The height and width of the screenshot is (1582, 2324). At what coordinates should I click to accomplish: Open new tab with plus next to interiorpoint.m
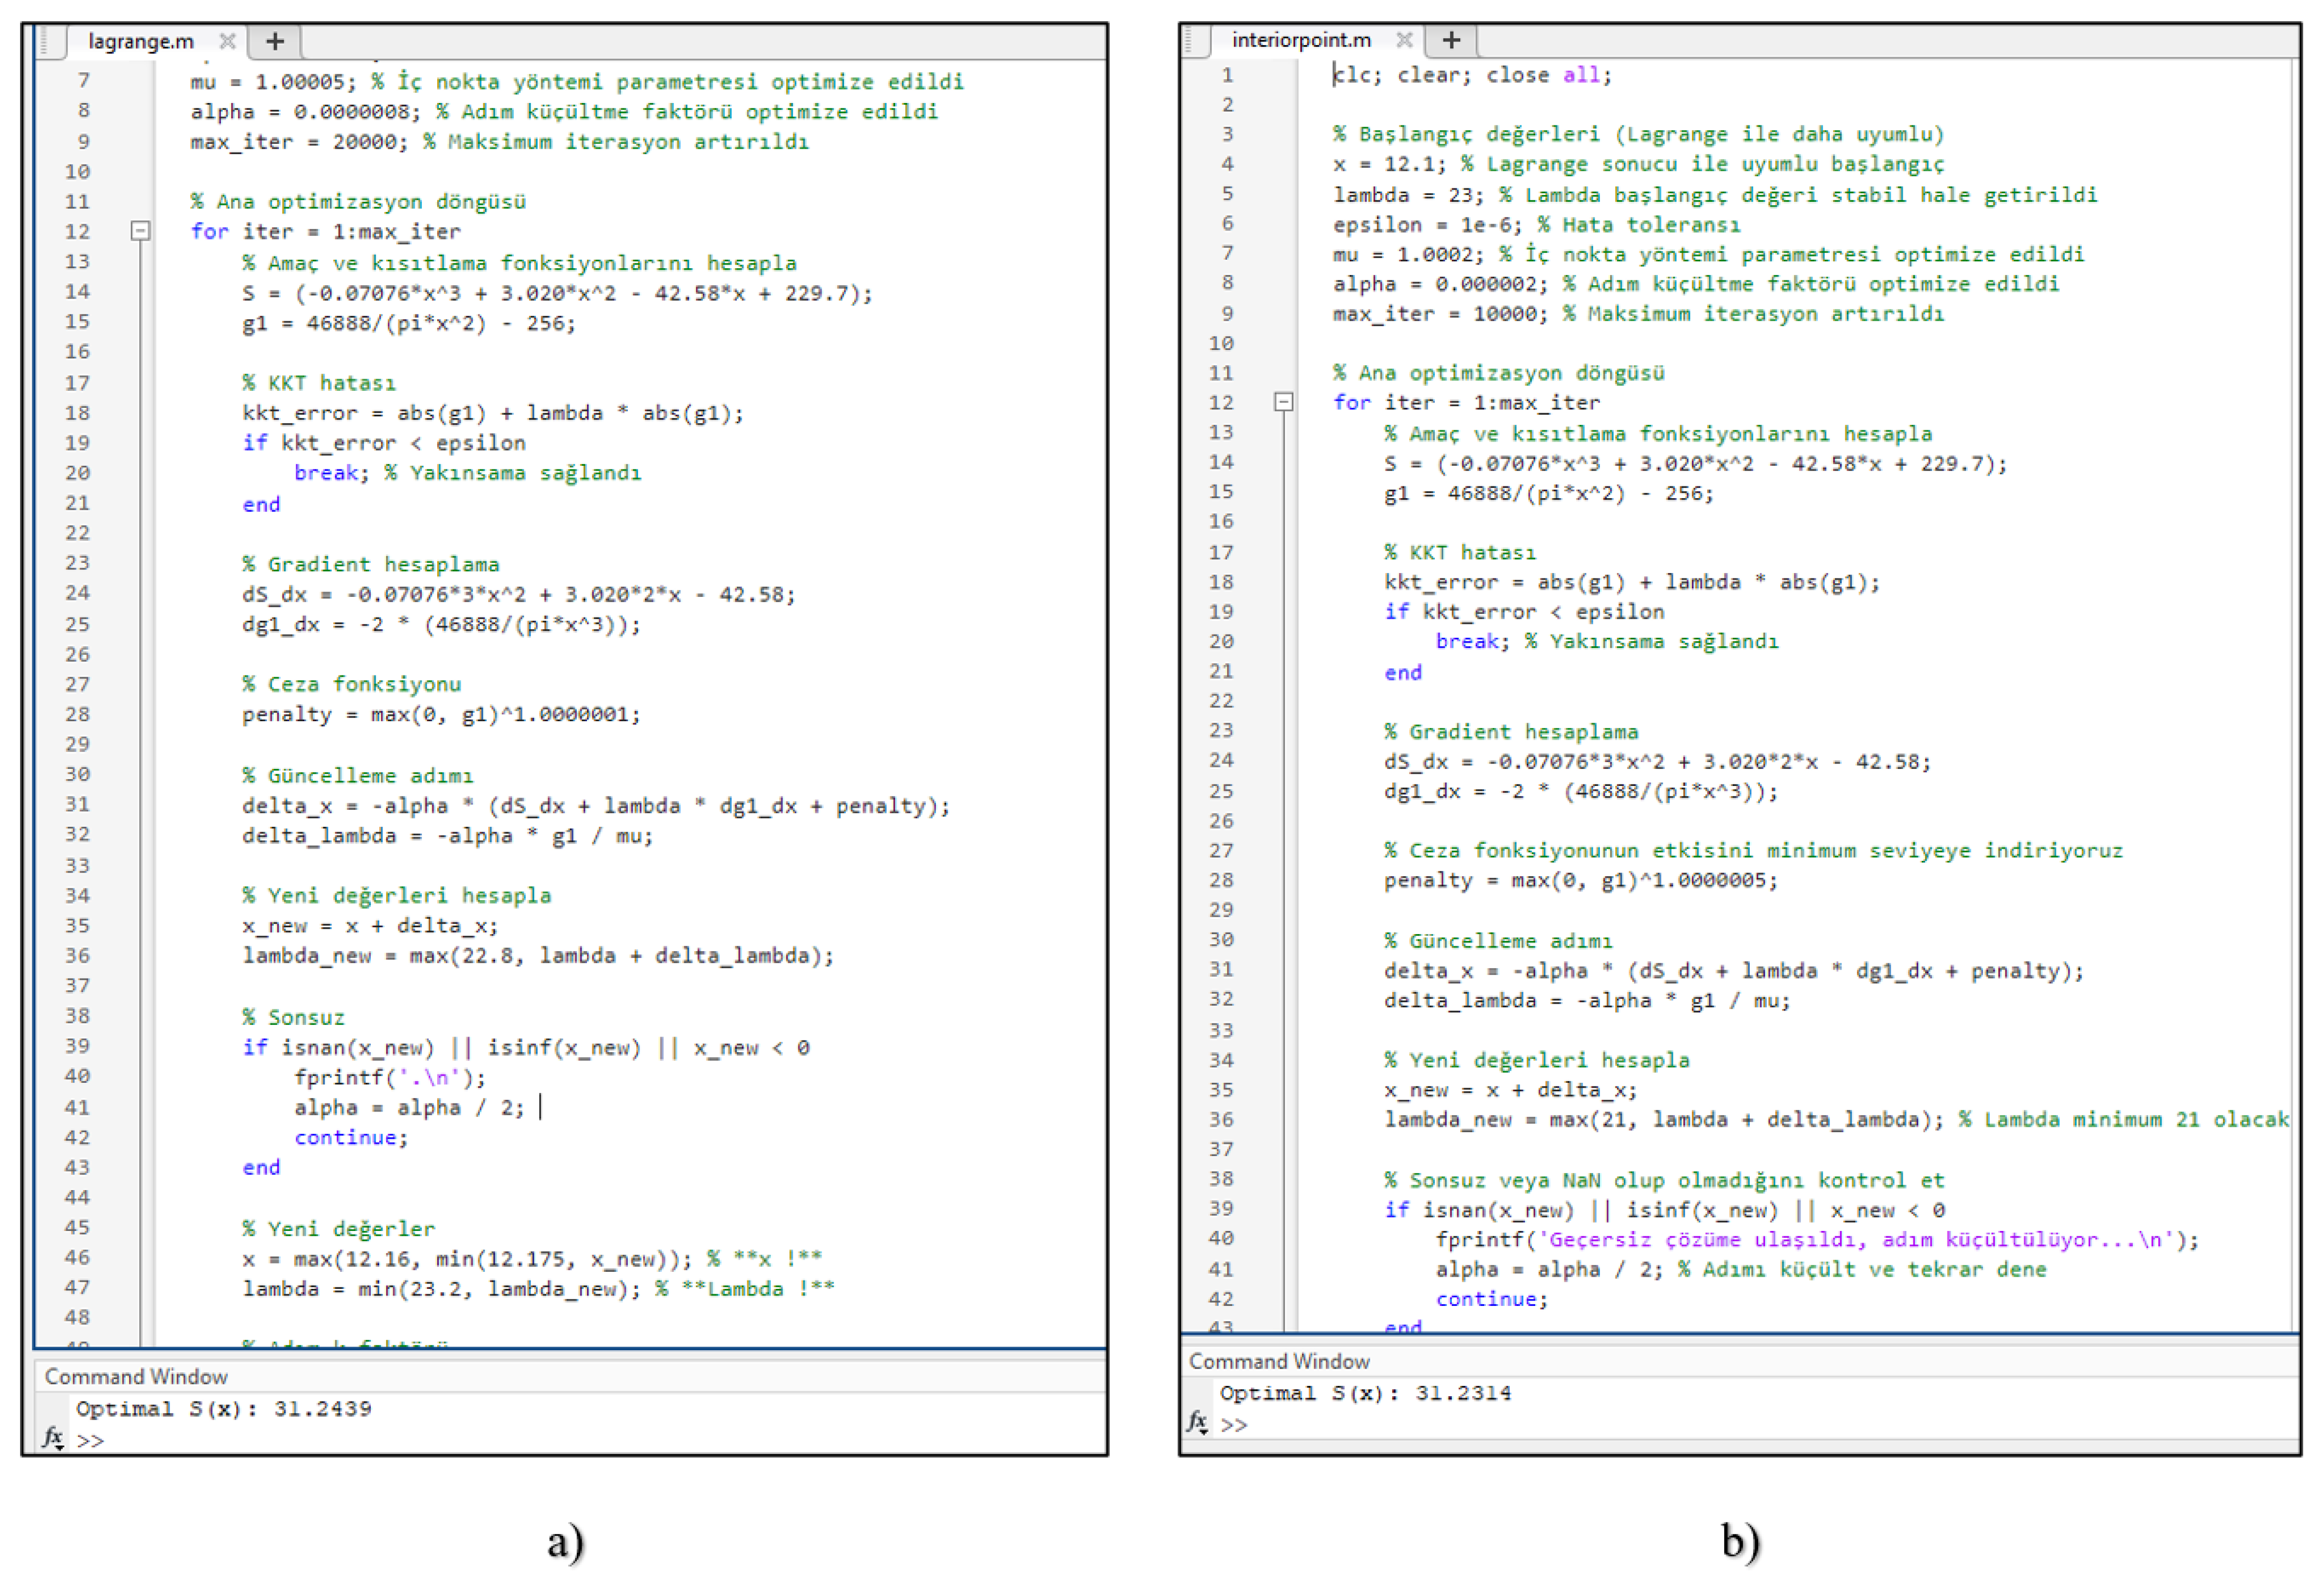coord(1451,39)
